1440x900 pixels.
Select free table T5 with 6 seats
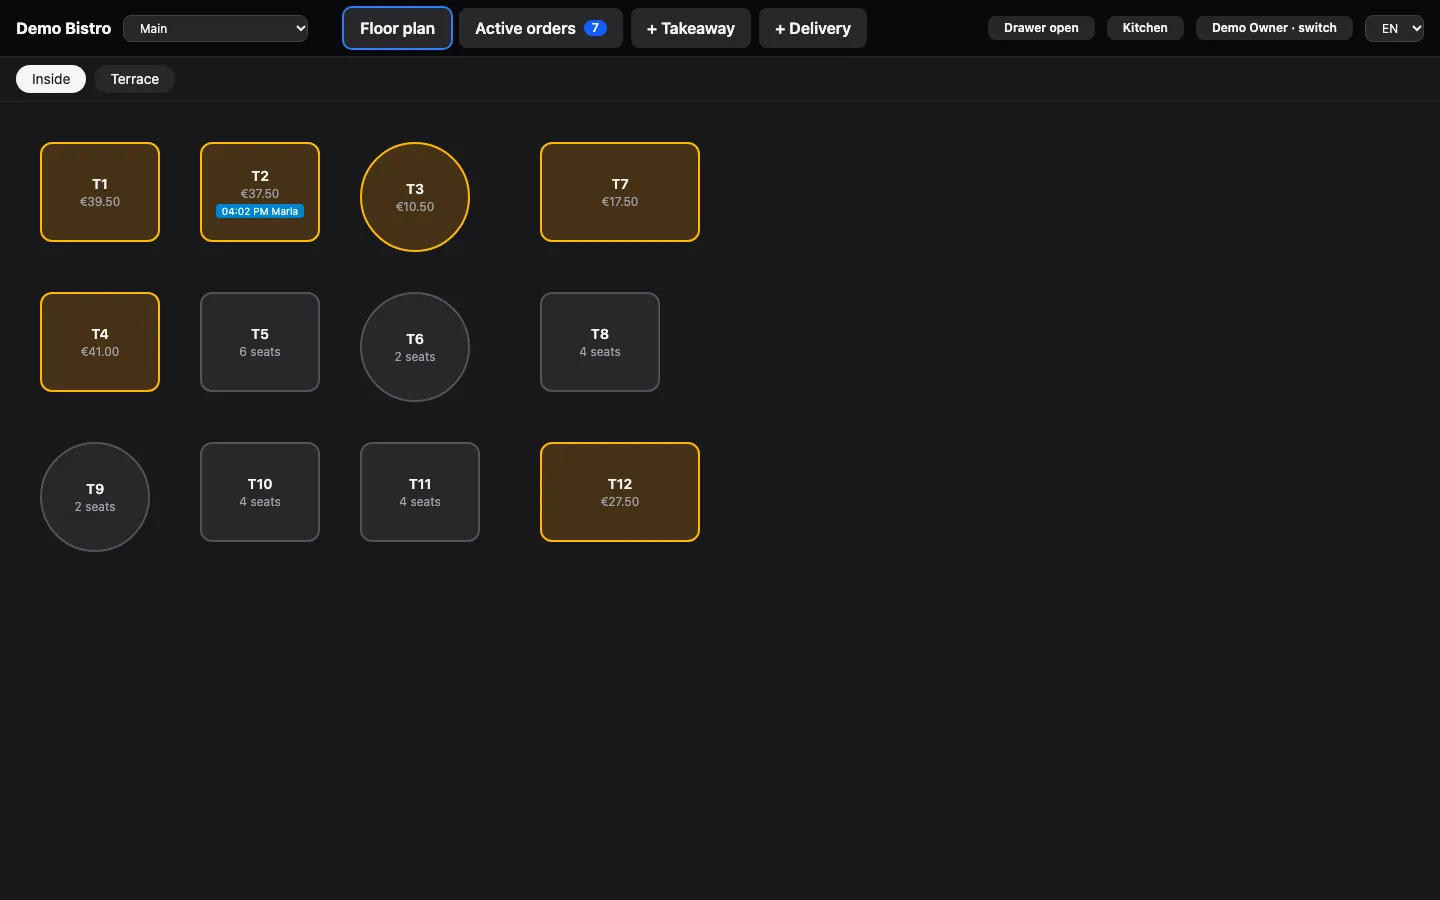point(260,342)
